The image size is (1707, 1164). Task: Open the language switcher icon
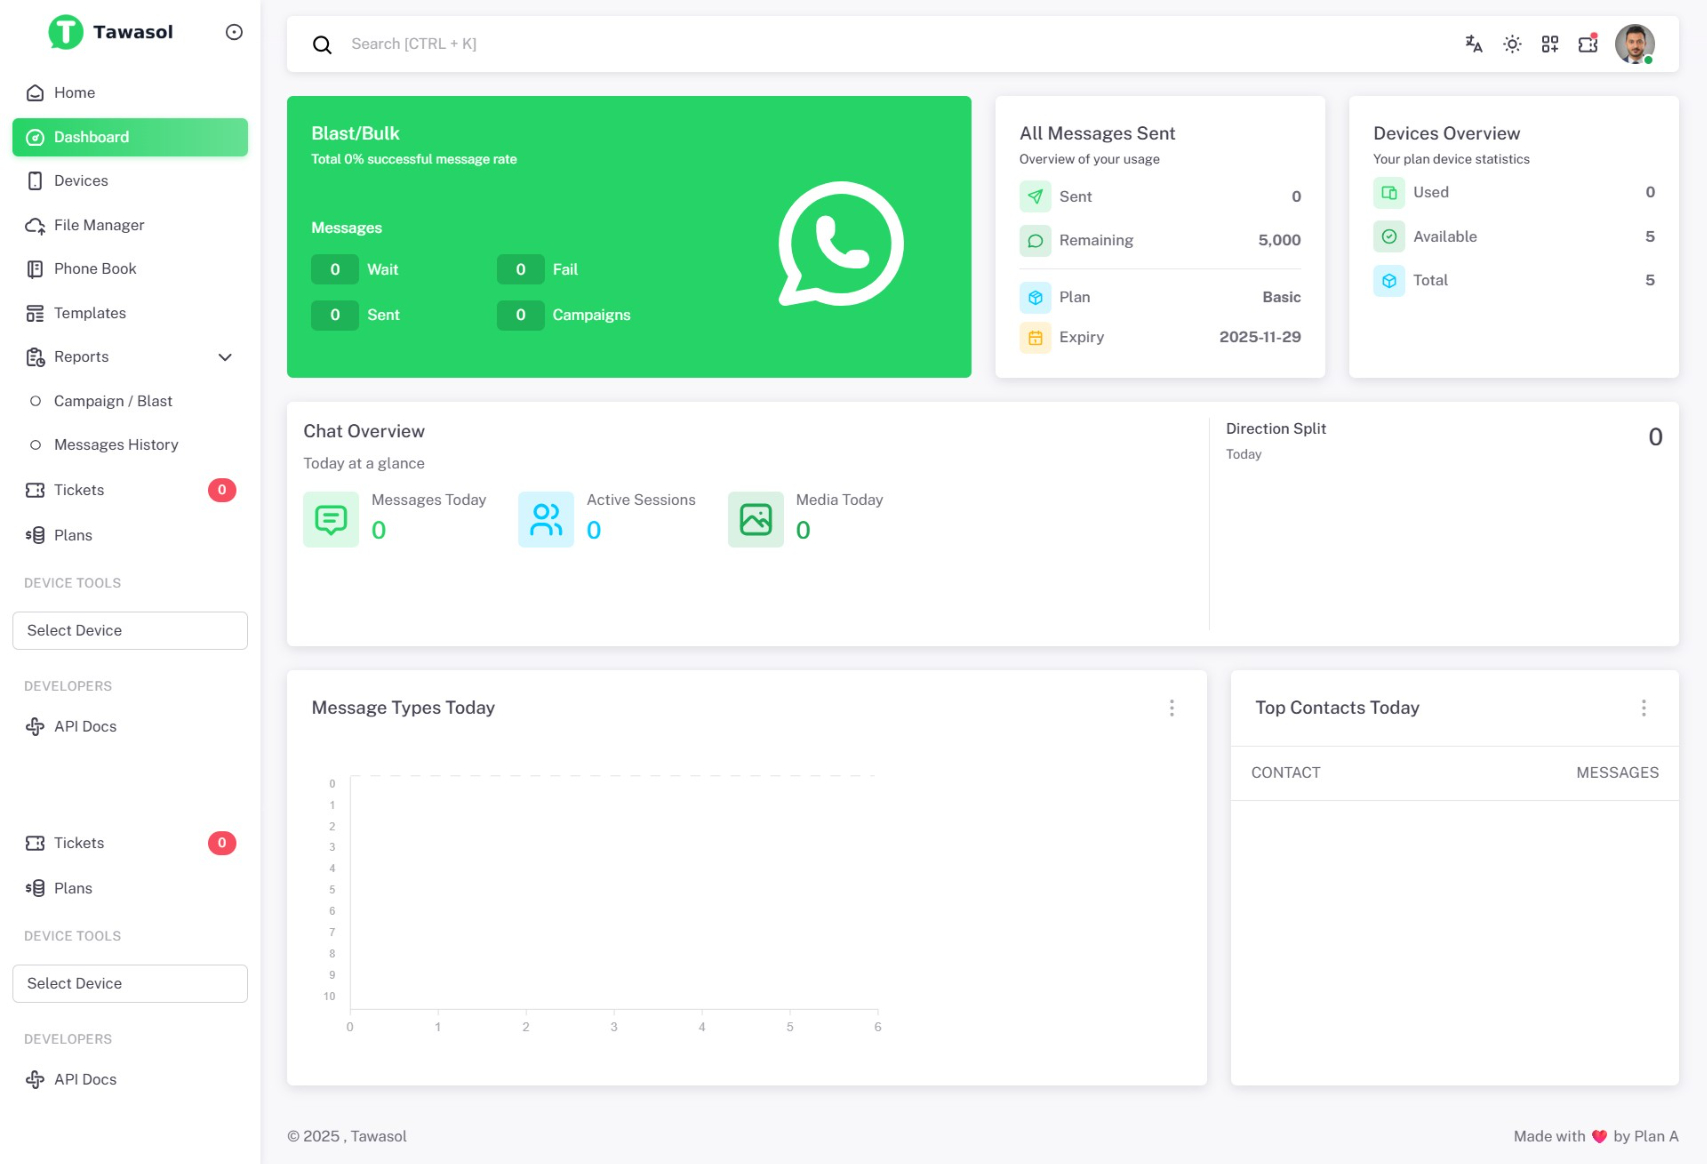click(1473, 44)
